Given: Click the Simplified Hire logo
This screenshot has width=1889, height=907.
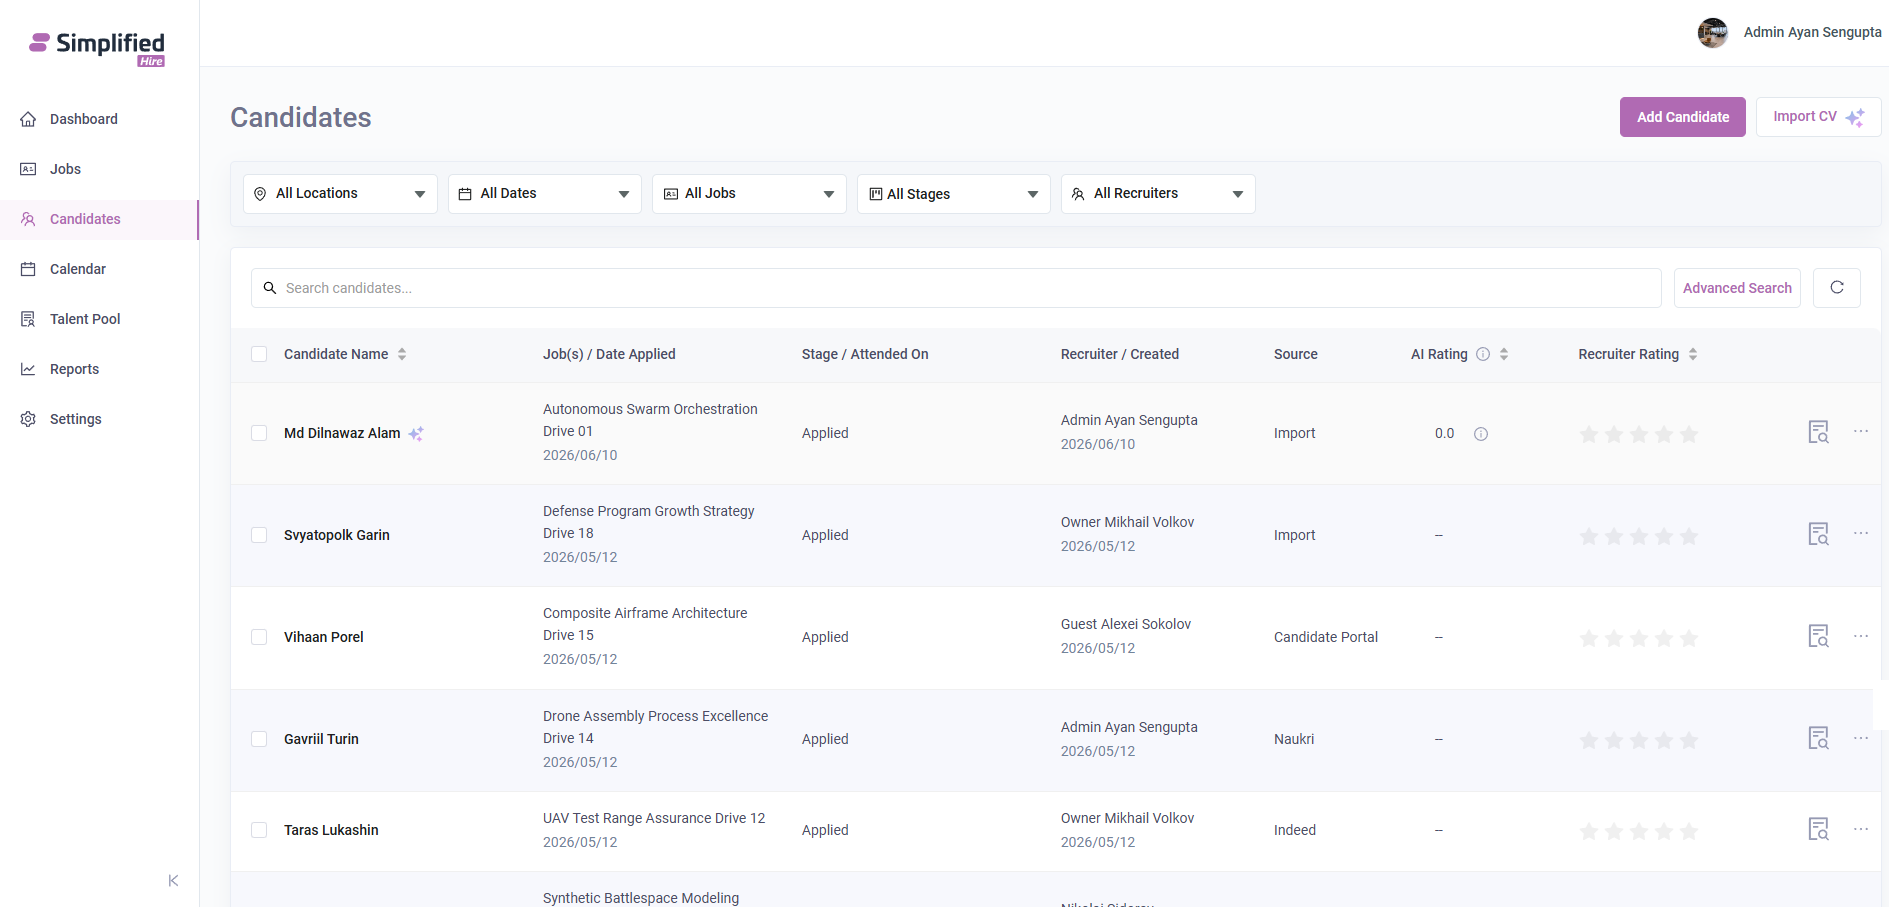Looking at the screenshot, I should coord(97,48).
